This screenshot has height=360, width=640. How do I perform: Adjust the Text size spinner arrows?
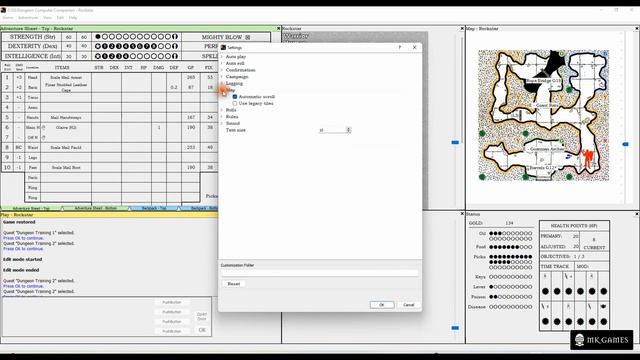[348, 130]
